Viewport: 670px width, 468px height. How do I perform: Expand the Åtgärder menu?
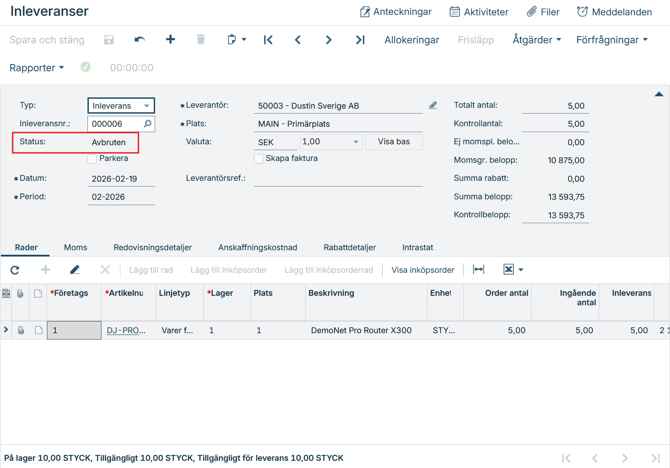tap(536, 40)
